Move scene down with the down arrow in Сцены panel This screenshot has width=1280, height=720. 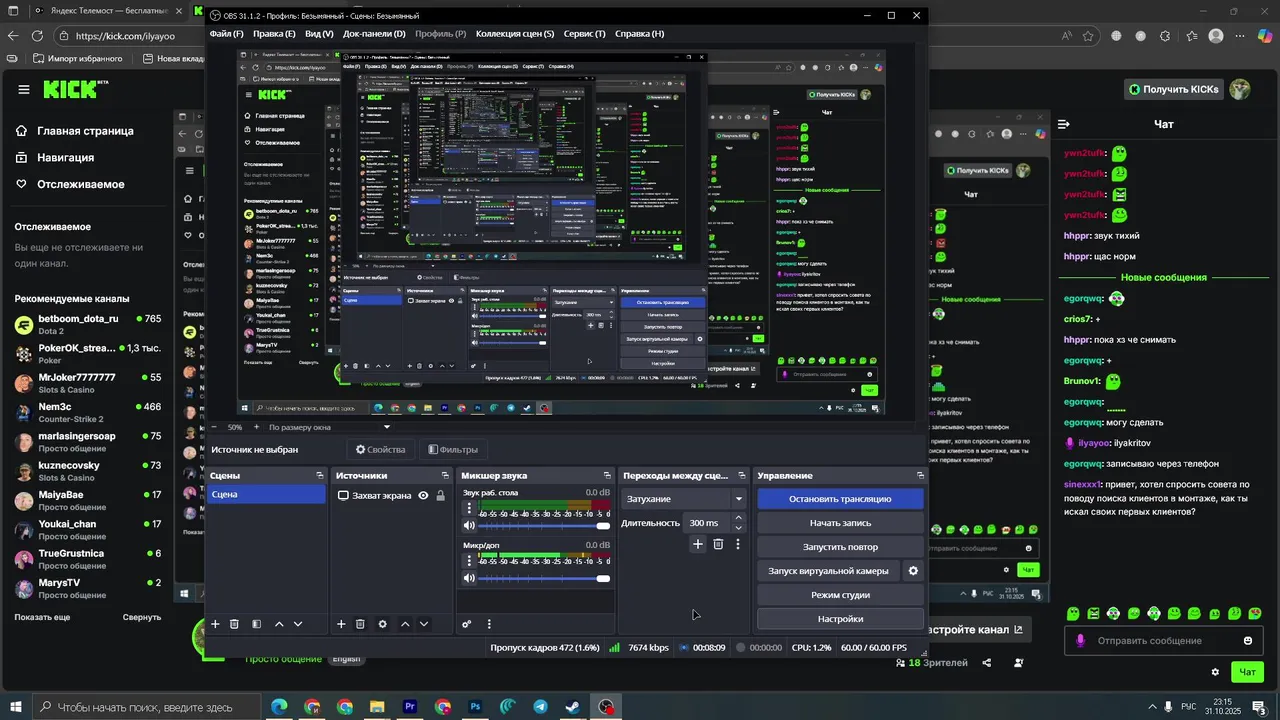point(298,624)
